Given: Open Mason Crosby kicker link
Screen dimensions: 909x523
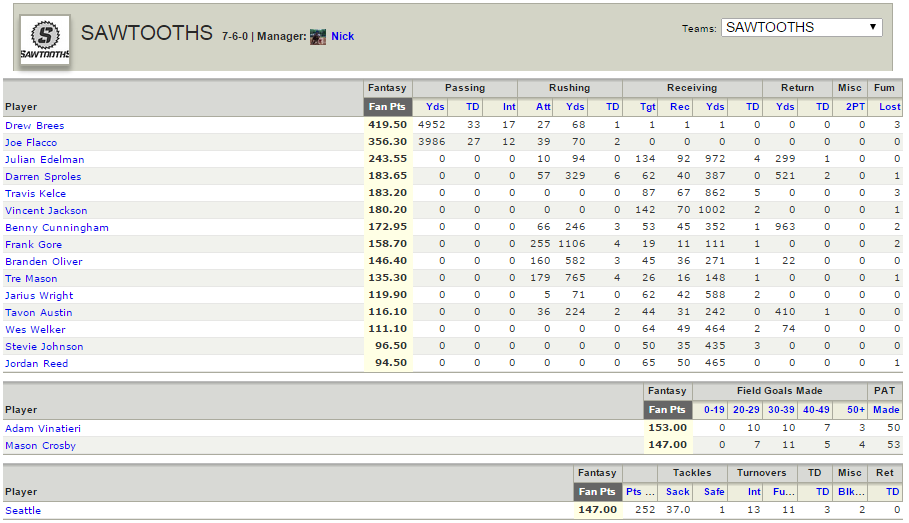Looking at the screenshot, I should coord(41,445).
